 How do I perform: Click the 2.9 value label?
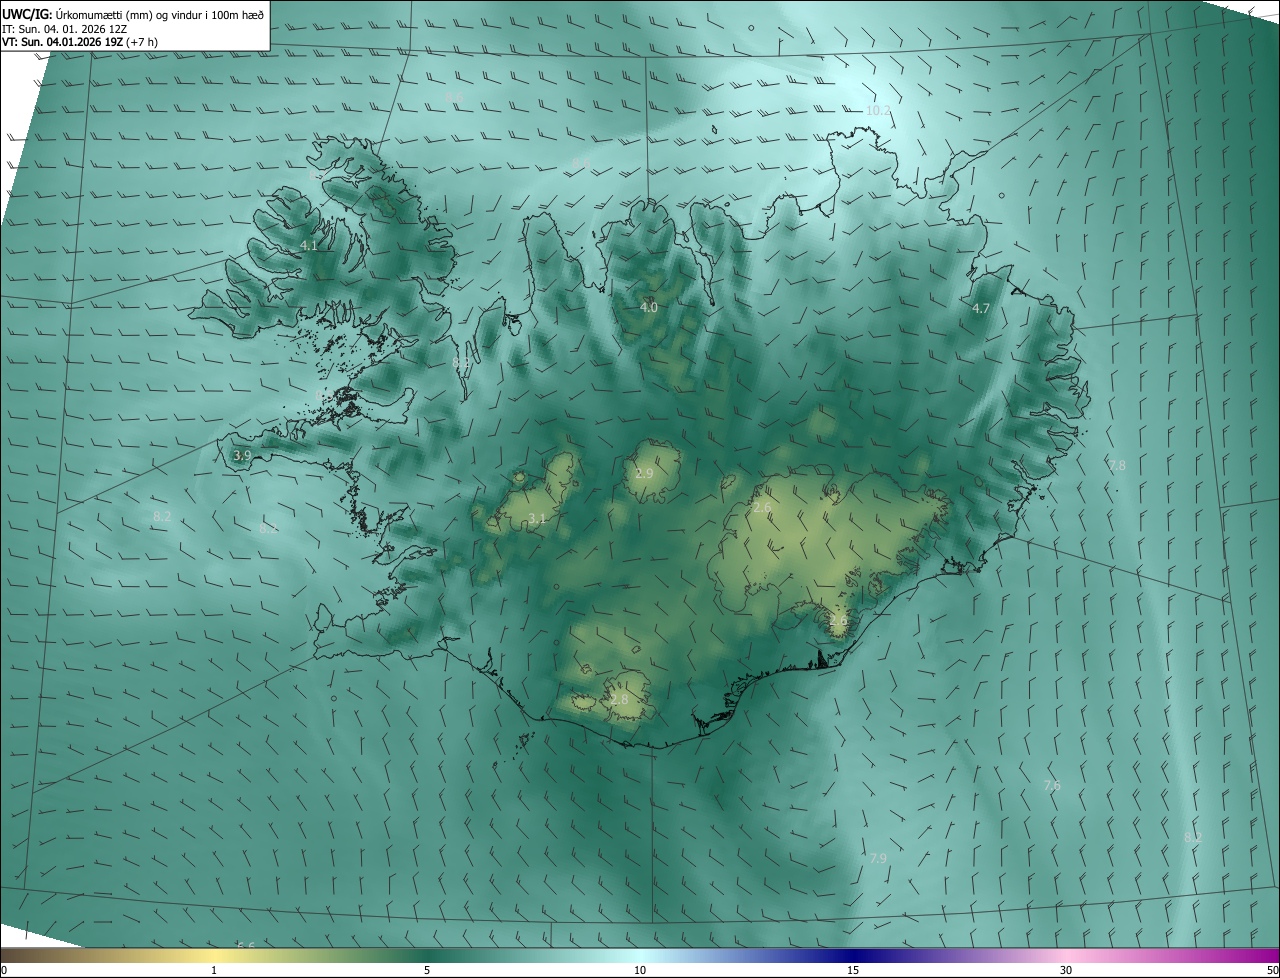point(644,473)
